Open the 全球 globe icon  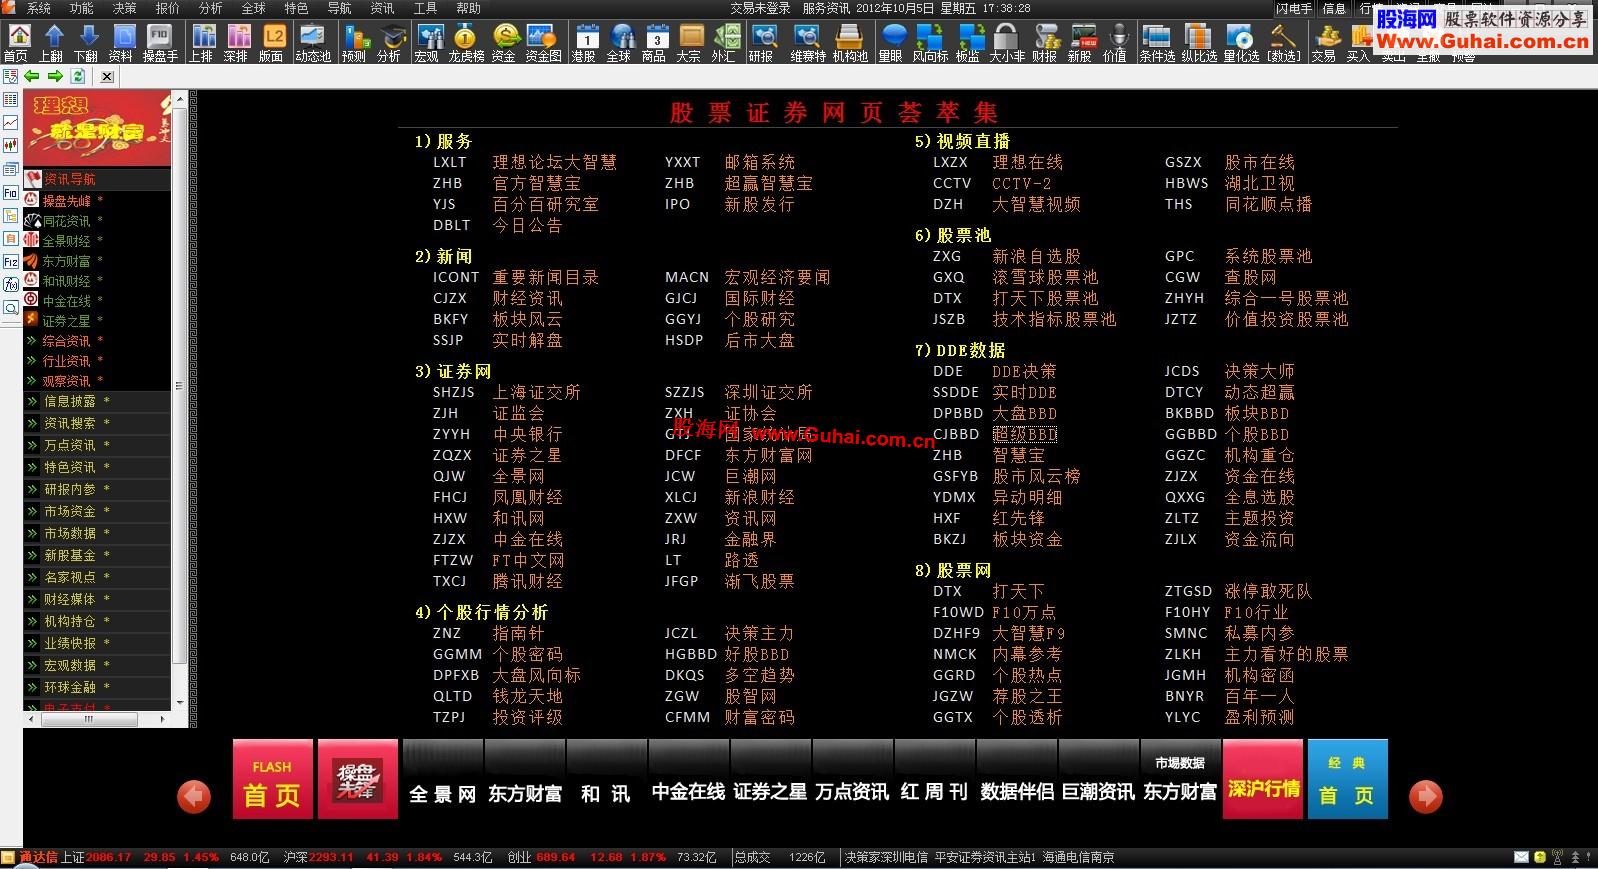tap(619, 42)
